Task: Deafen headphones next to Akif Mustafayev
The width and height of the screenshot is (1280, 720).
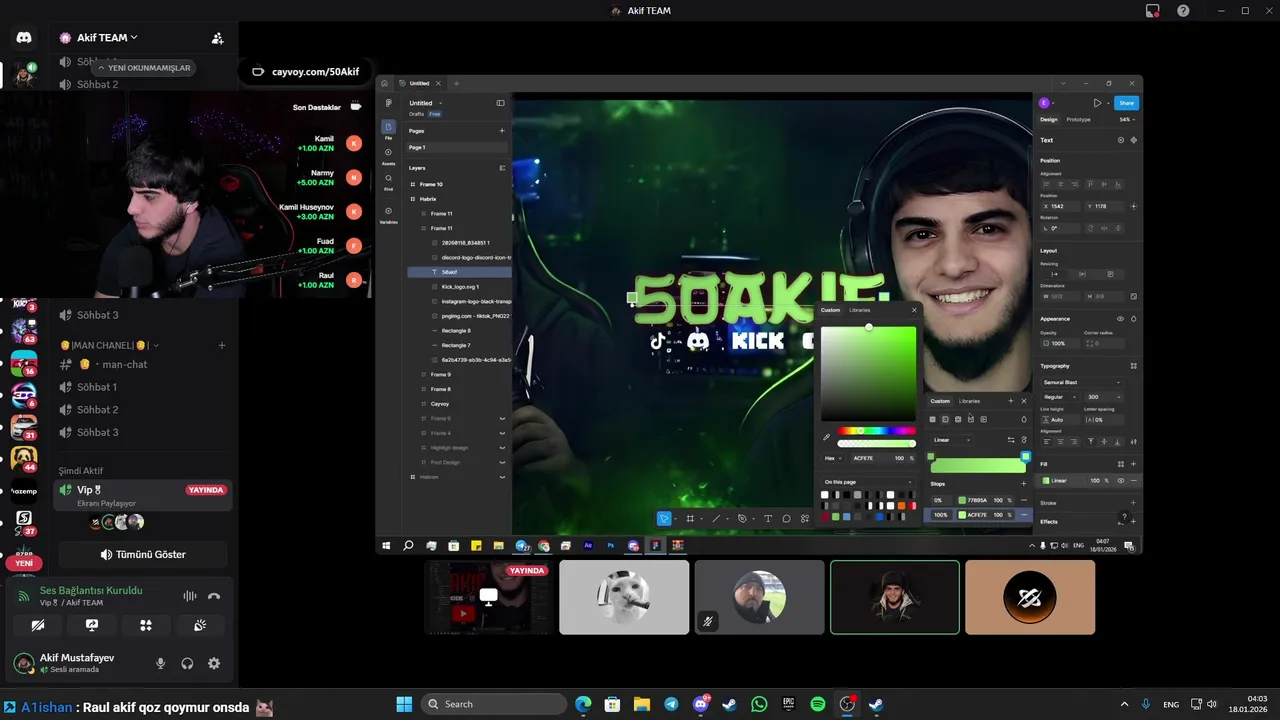Action: (x=187, y=663)
